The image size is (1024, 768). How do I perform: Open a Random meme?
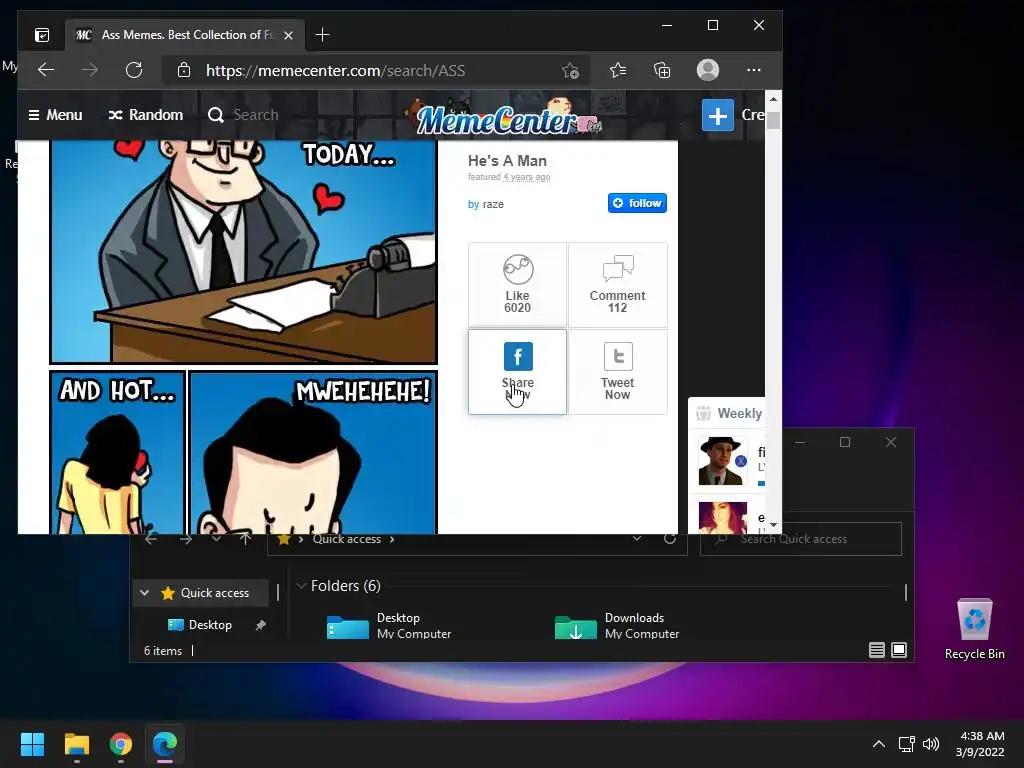pyautogui.click(x=146, y=115)
